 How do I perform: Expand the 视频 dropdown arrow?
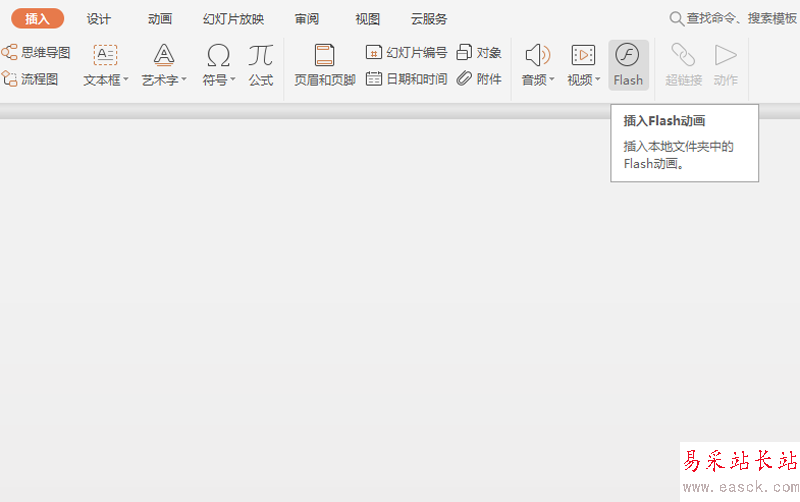tap(598, 80)
